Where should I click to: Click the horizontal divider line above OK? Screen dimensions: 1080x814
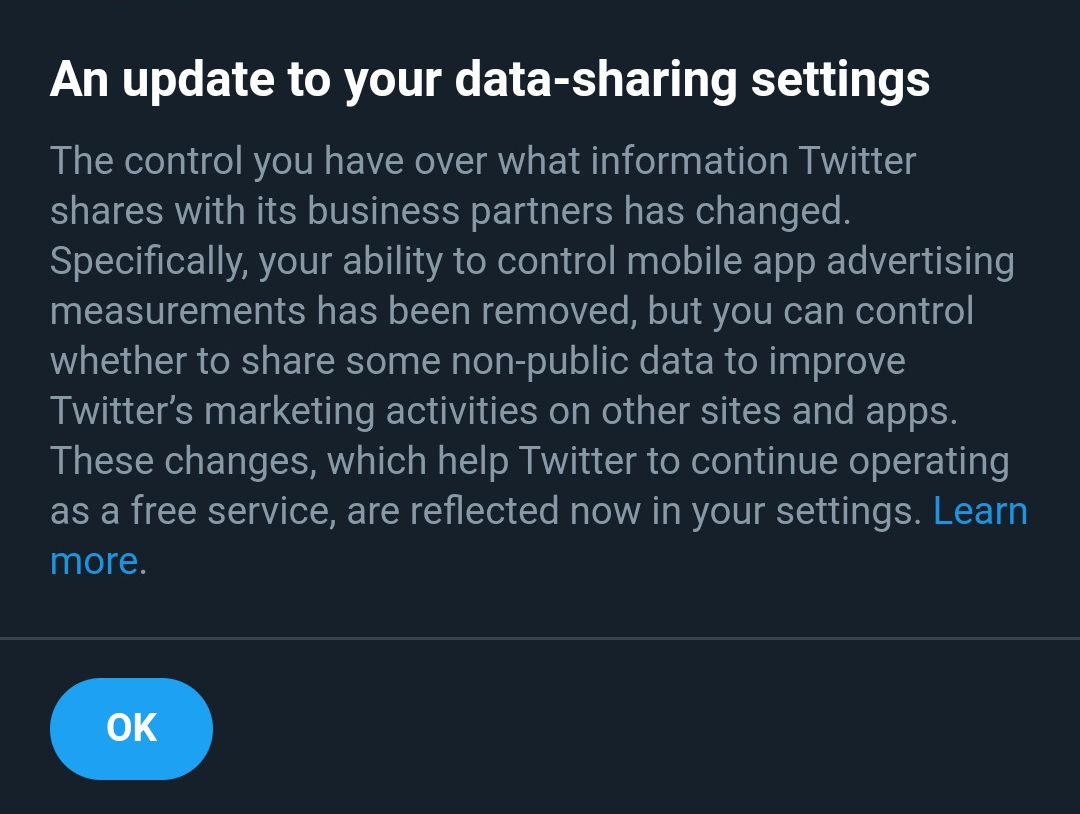tap(540, 637)
